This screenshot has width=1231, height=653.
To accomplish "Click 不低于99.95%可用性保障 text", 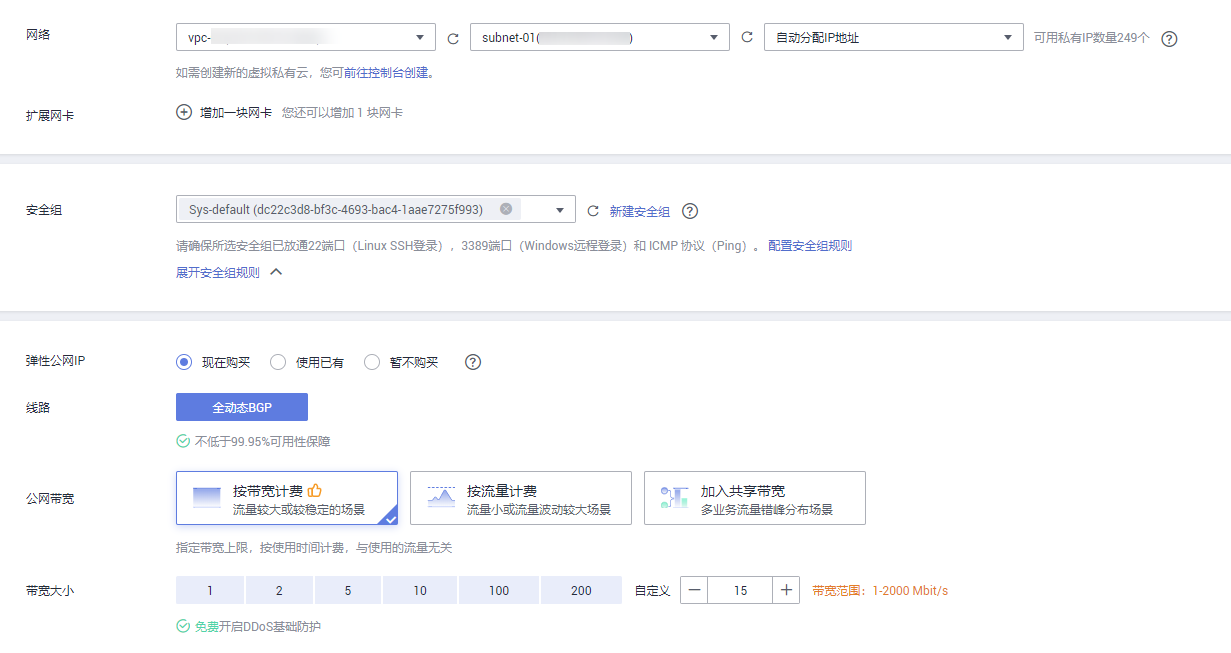I will point(262,441).
